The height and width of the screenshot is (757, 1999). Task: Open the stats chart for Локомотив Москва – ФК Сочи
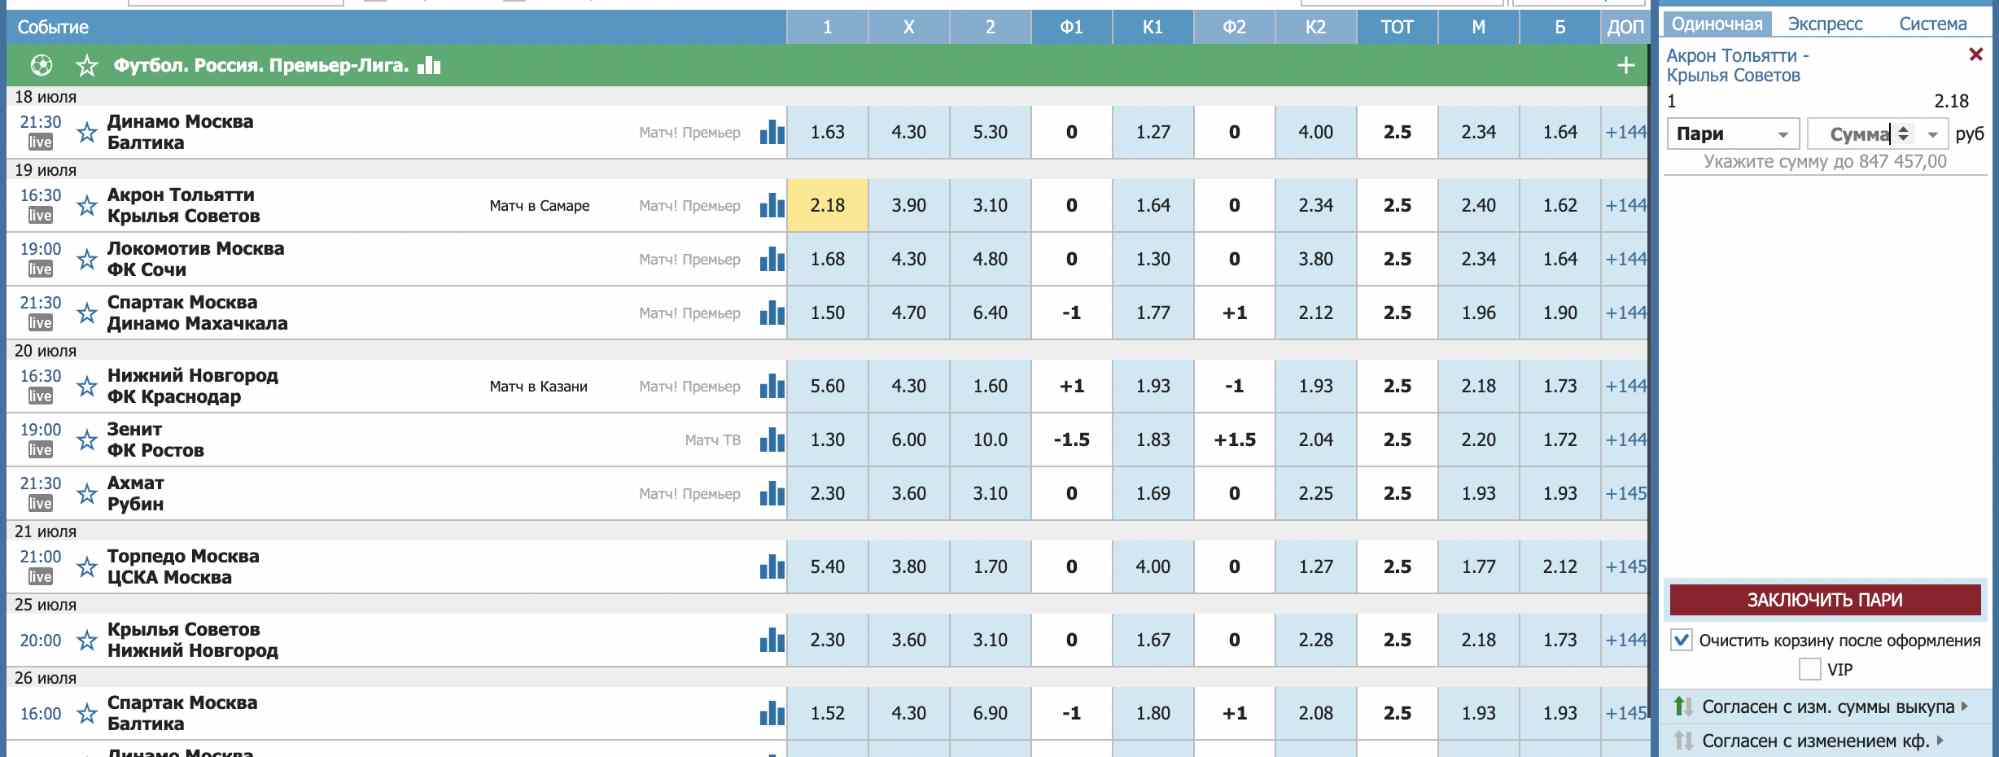(771, 260)
